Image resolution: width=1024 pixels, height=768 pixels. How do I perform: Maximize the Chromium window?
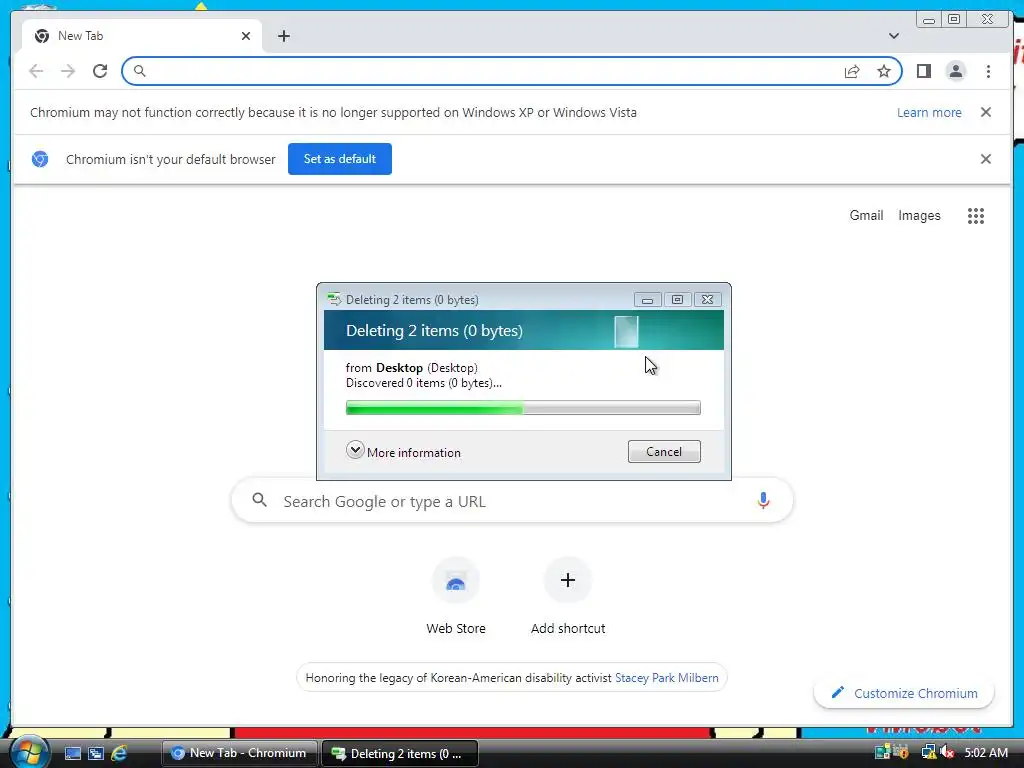point(954,20)
